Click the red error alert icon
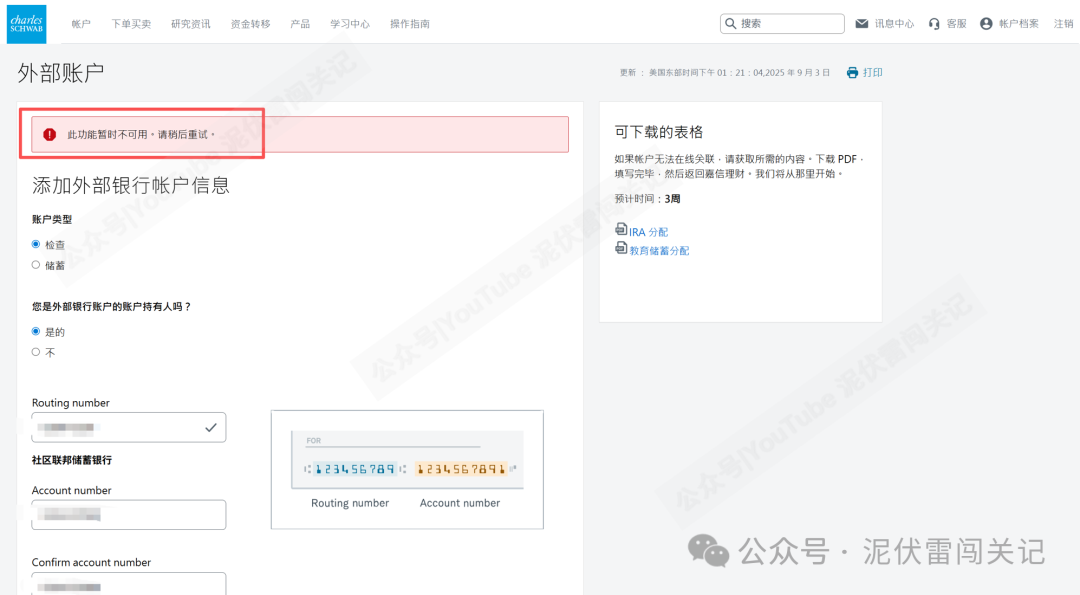Image resolution: width=1080 pixels, height=595 pixels. pos(49,133)
